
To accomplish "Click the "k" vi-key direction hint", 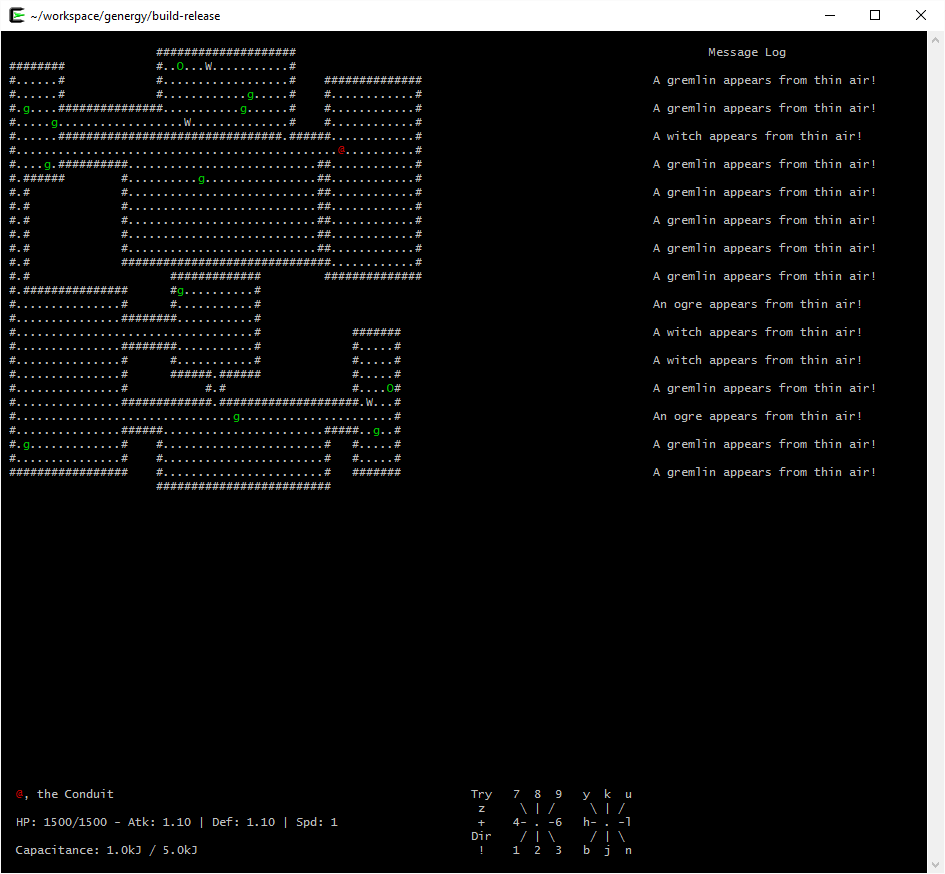I will click(x=607, y=794).
